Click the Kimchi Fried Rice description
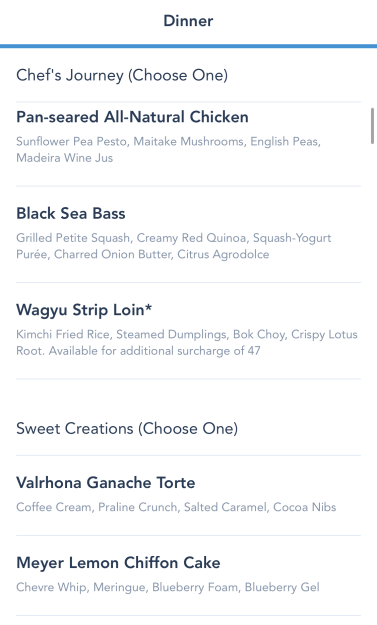377x625 pixels. tap(187, 342)
